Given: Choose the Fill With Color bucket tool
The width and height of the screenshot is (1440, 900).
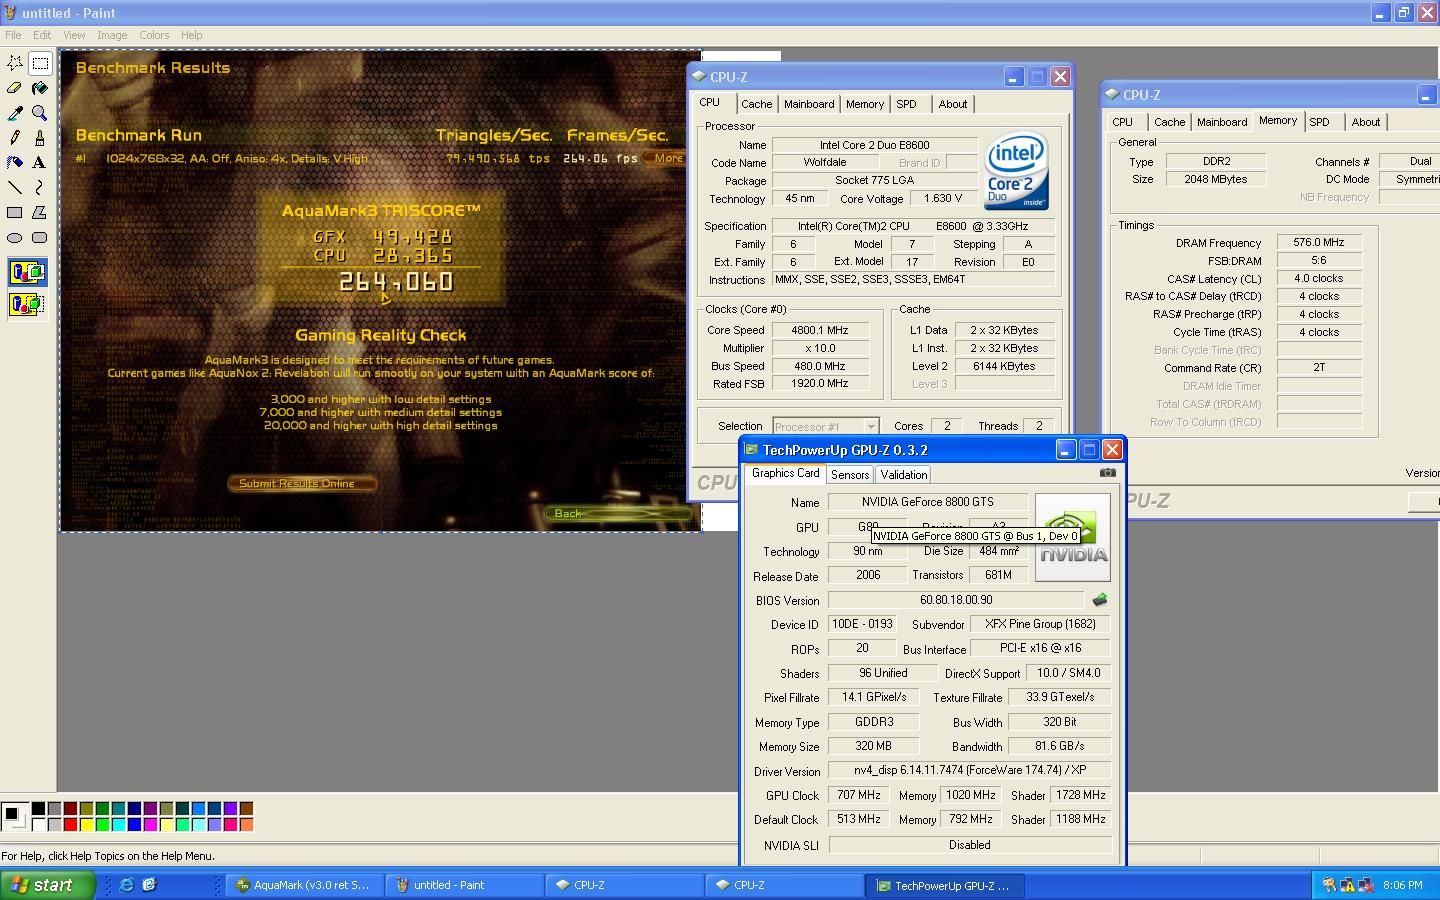Looking at the screenshot, I should (40, 88).
